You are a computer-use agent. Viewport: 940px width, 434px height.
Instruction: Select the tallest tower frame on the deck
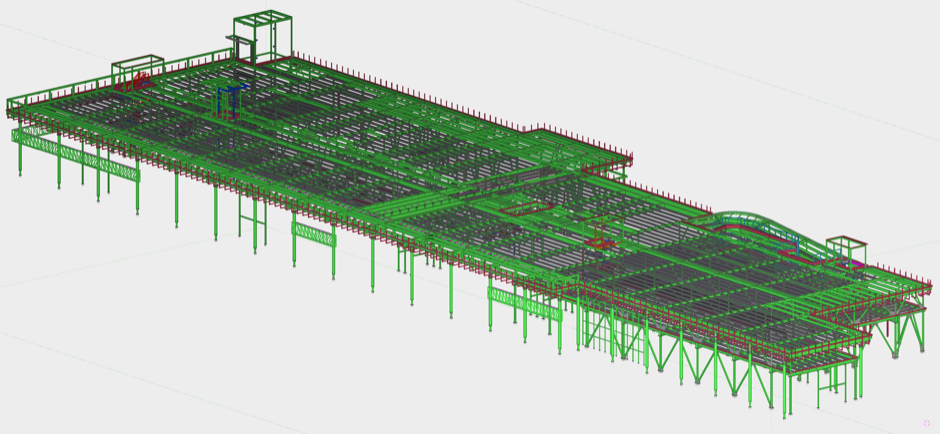(x=263, y=37)
